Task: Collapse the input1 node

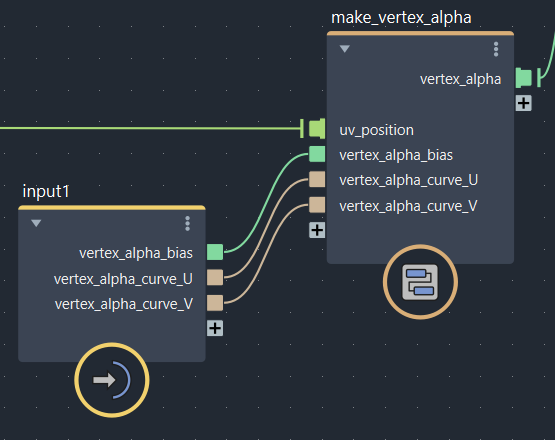Action: tap(36, 223)
